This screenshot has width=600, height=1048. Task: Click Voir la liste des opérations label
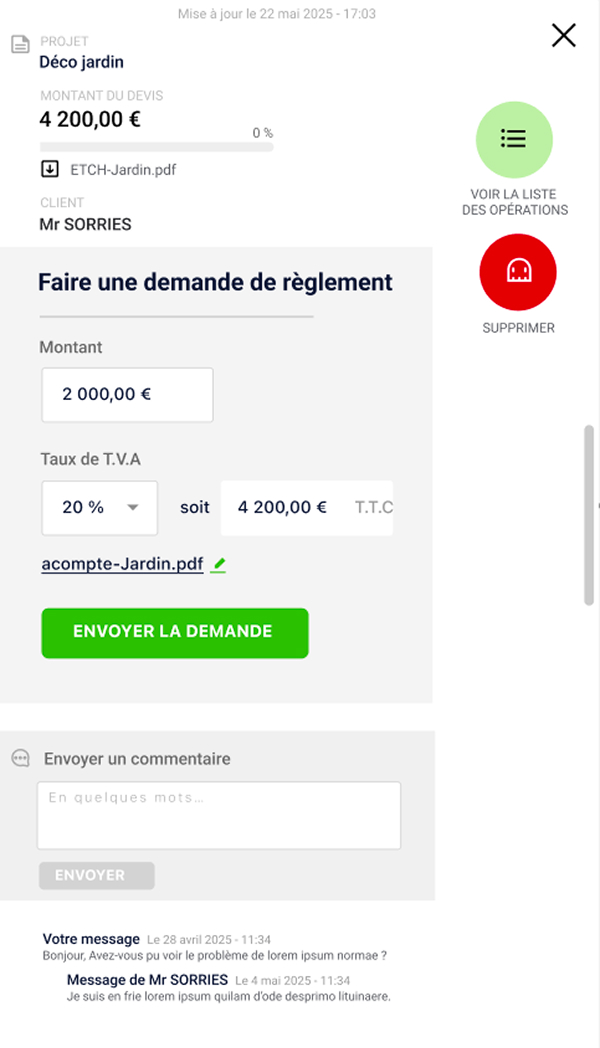[514, 202]
